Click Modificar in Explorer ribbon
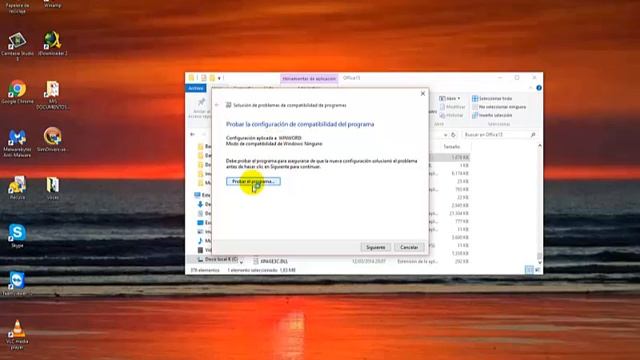This screenshot has height=360, width=640. point(453,107)
